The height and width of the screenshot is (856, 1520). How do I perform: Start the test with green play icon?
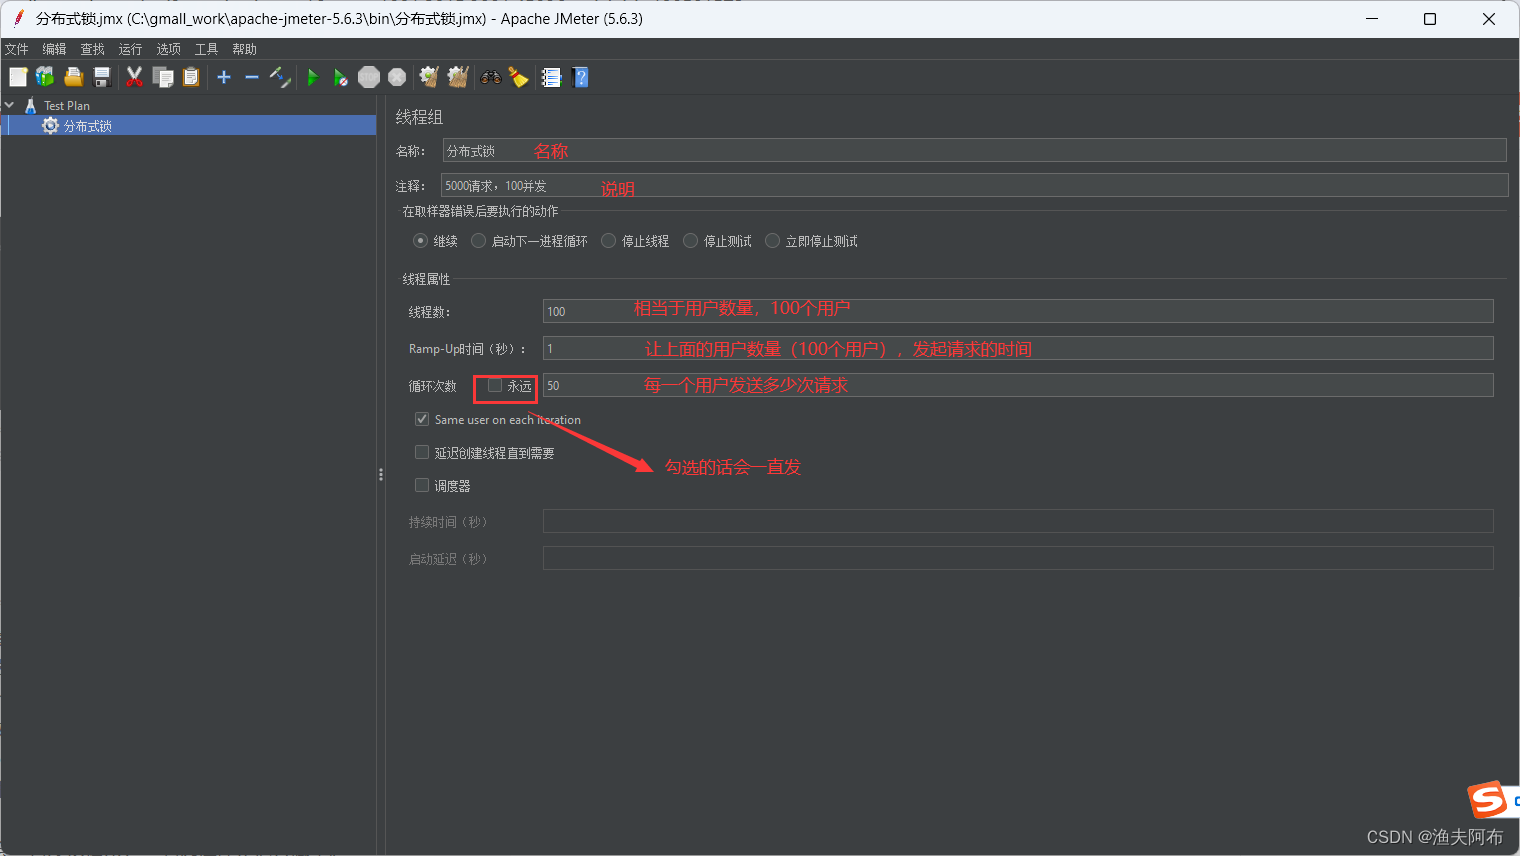[x=313, y=77]
